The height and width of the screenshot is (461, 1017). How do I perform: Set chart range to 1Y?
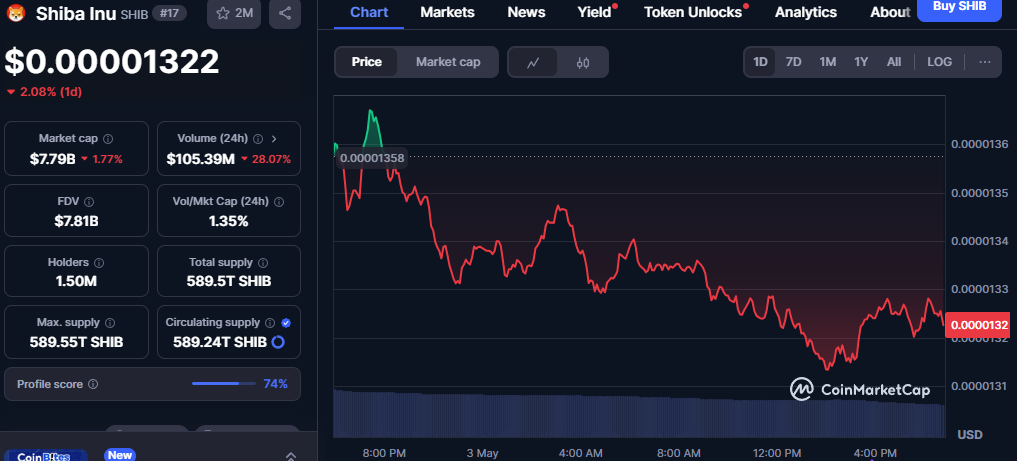coord(861,62)
